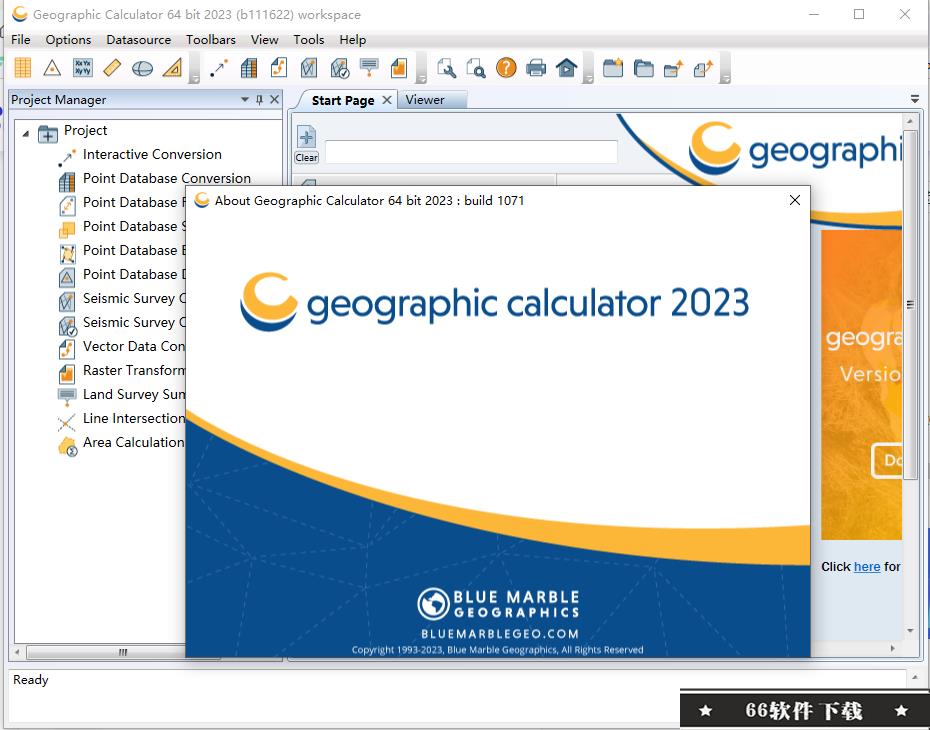Select Interactive Conversion in the project tree
This screenshot has width=930, height=730.
pyautogui.click(x=152, y=154)
